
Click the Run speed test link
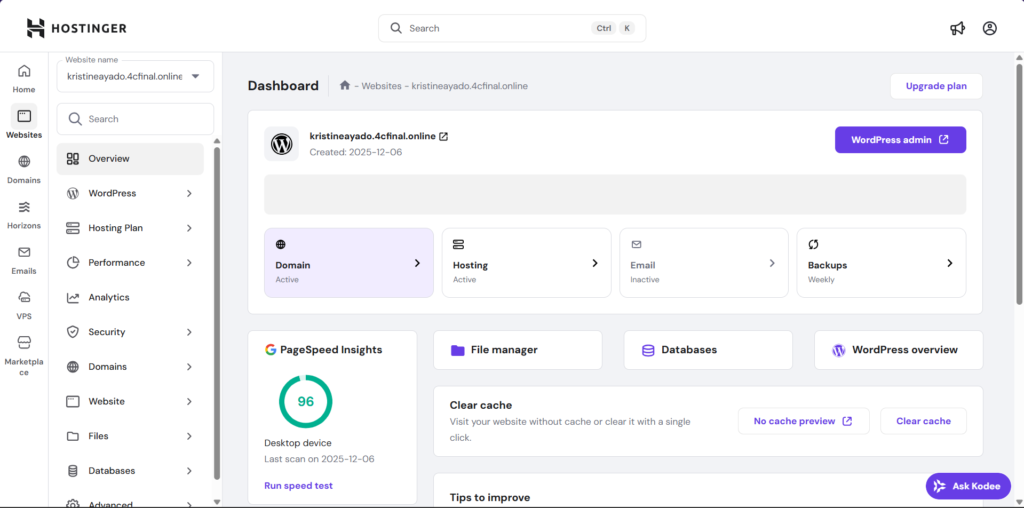[x=298, y=486]
